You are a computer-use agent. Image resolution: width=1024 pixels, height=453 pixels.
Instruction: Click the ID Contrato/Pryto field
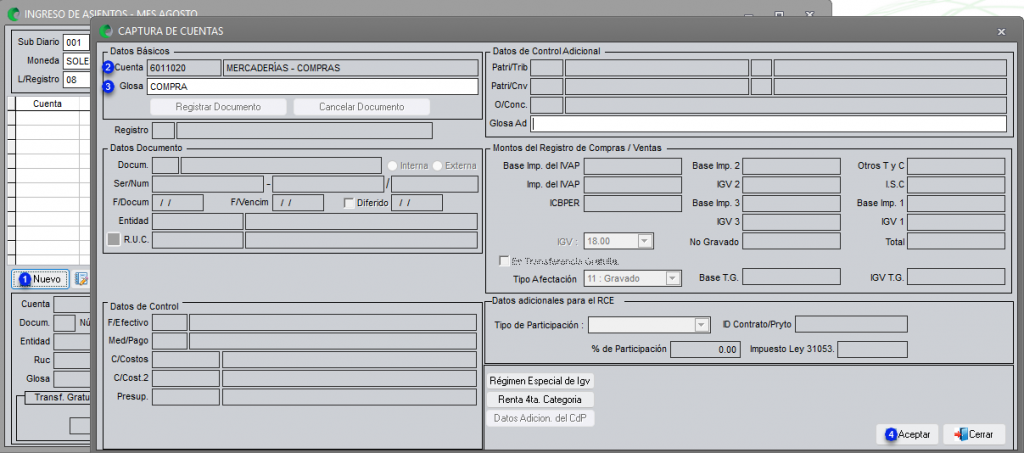(x=851, y=324)
